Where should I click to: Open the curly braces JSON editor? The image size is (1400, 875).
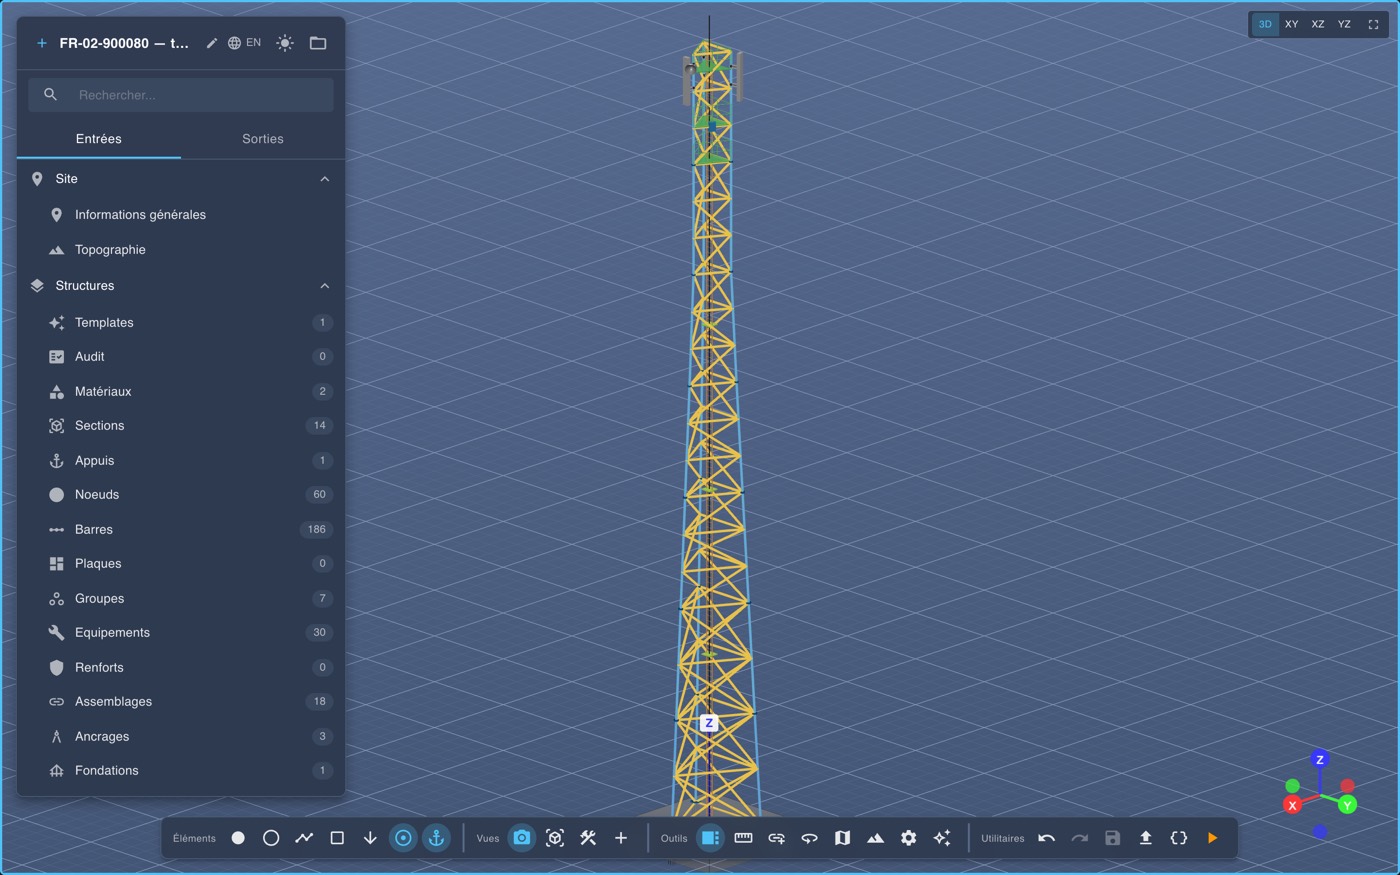[x=1178, y=838]
